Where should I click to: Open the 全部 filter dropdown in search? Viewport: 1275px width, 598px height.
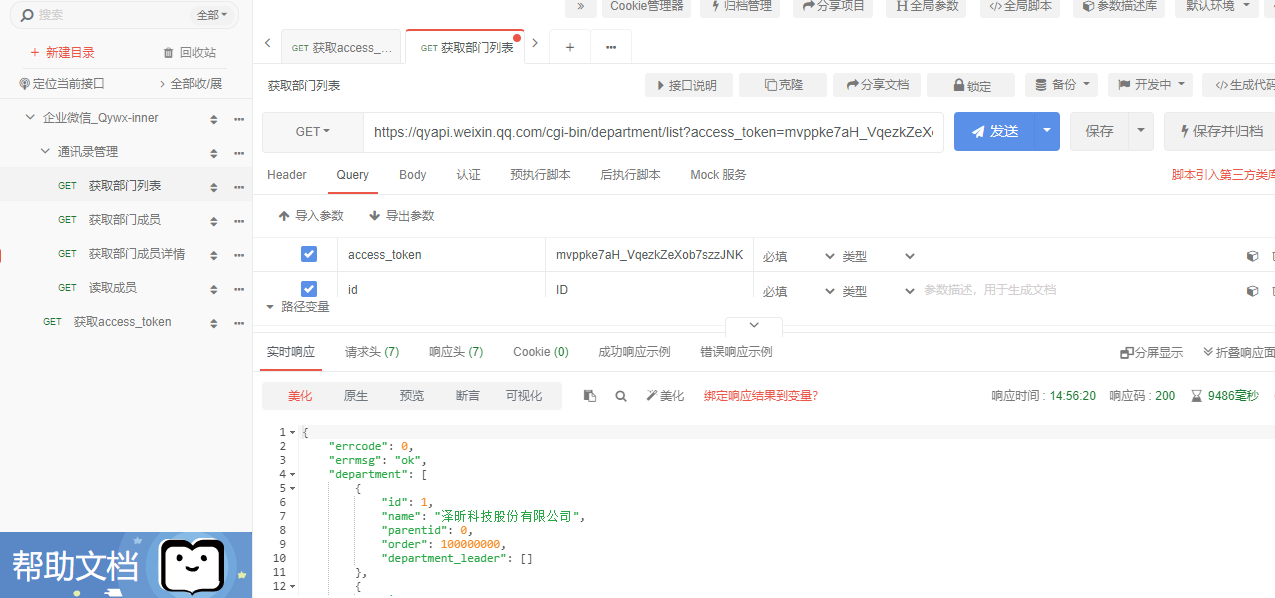pos(211,15)
